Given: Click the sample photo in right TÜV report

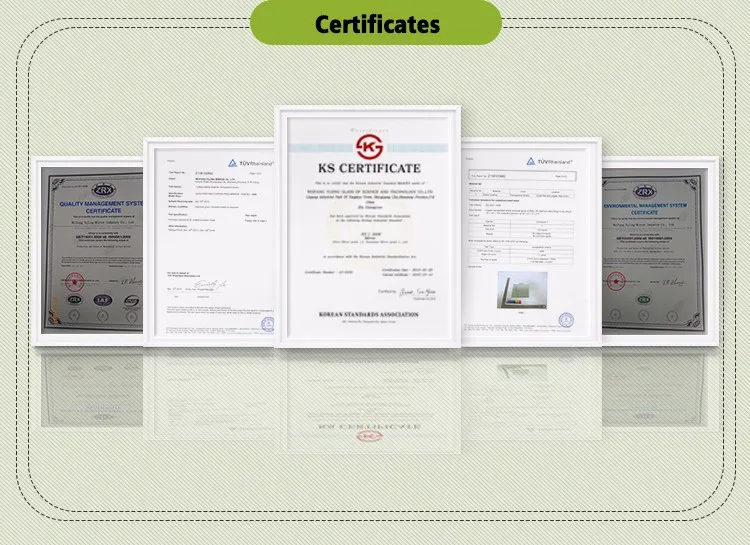Looking at the screenshot, I should click(522, 290).
